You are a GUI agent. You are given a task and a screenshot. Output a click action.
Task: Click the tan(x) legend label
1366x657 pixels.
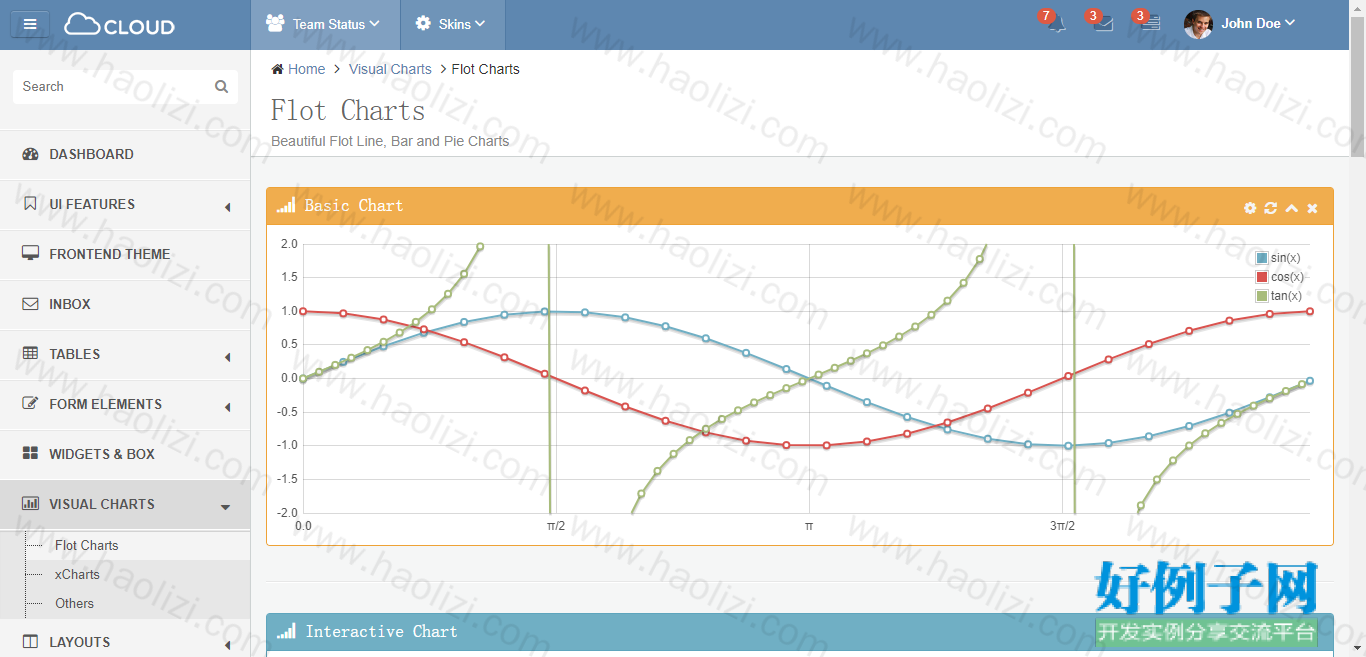pos(1286,296)
